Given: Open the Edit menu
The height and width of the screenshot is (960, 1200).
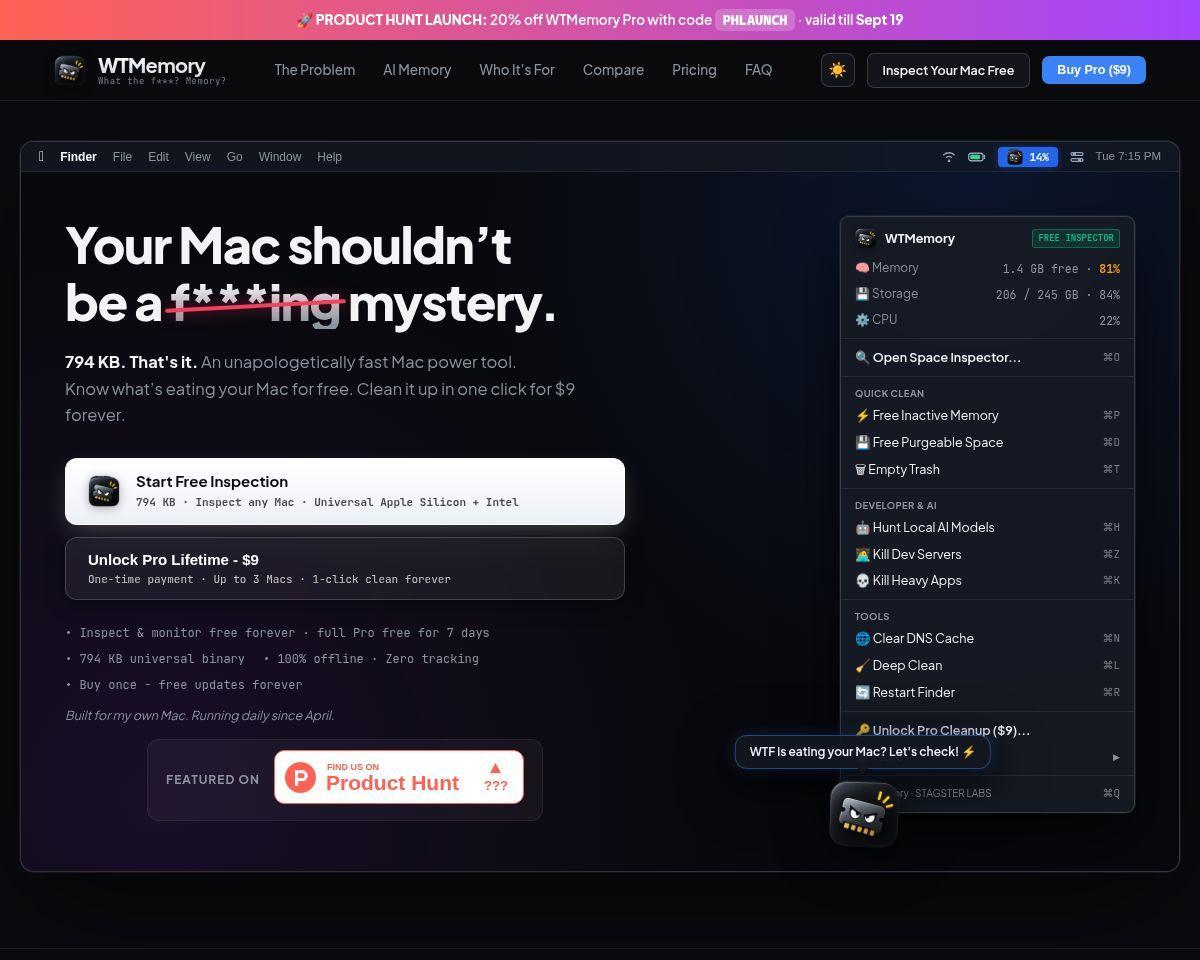Looking at the screenshot, I should click(x=158, y=157).
